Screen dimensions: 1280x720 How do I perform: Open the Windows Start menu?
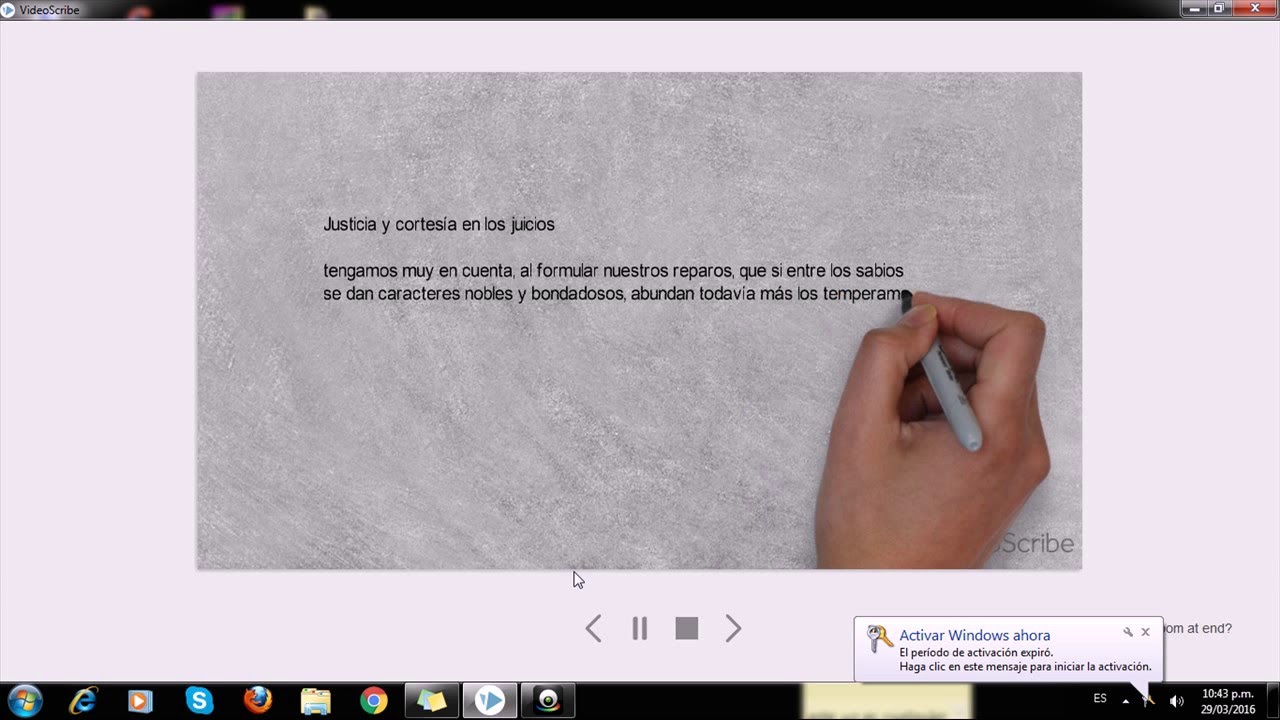[x=25, y=701]
